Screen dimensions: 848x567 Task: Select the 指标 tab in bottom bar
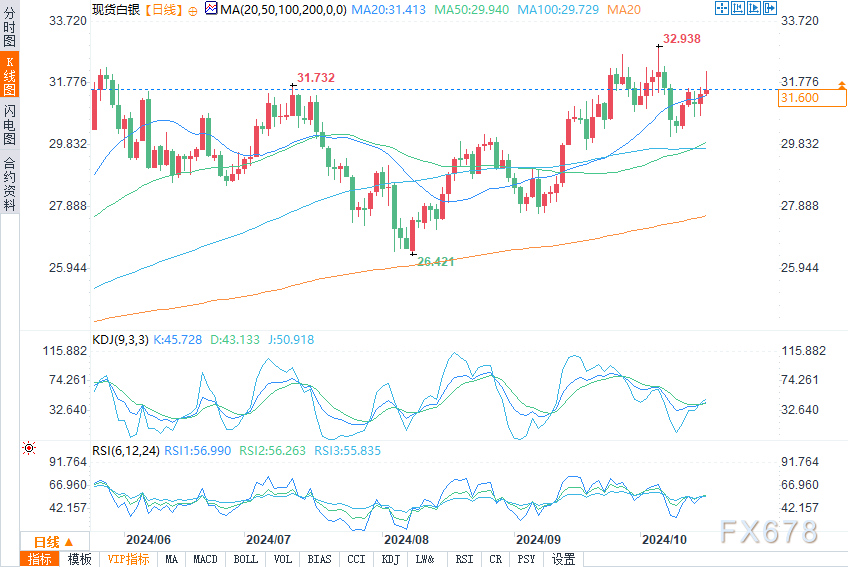tap(41, 559)
